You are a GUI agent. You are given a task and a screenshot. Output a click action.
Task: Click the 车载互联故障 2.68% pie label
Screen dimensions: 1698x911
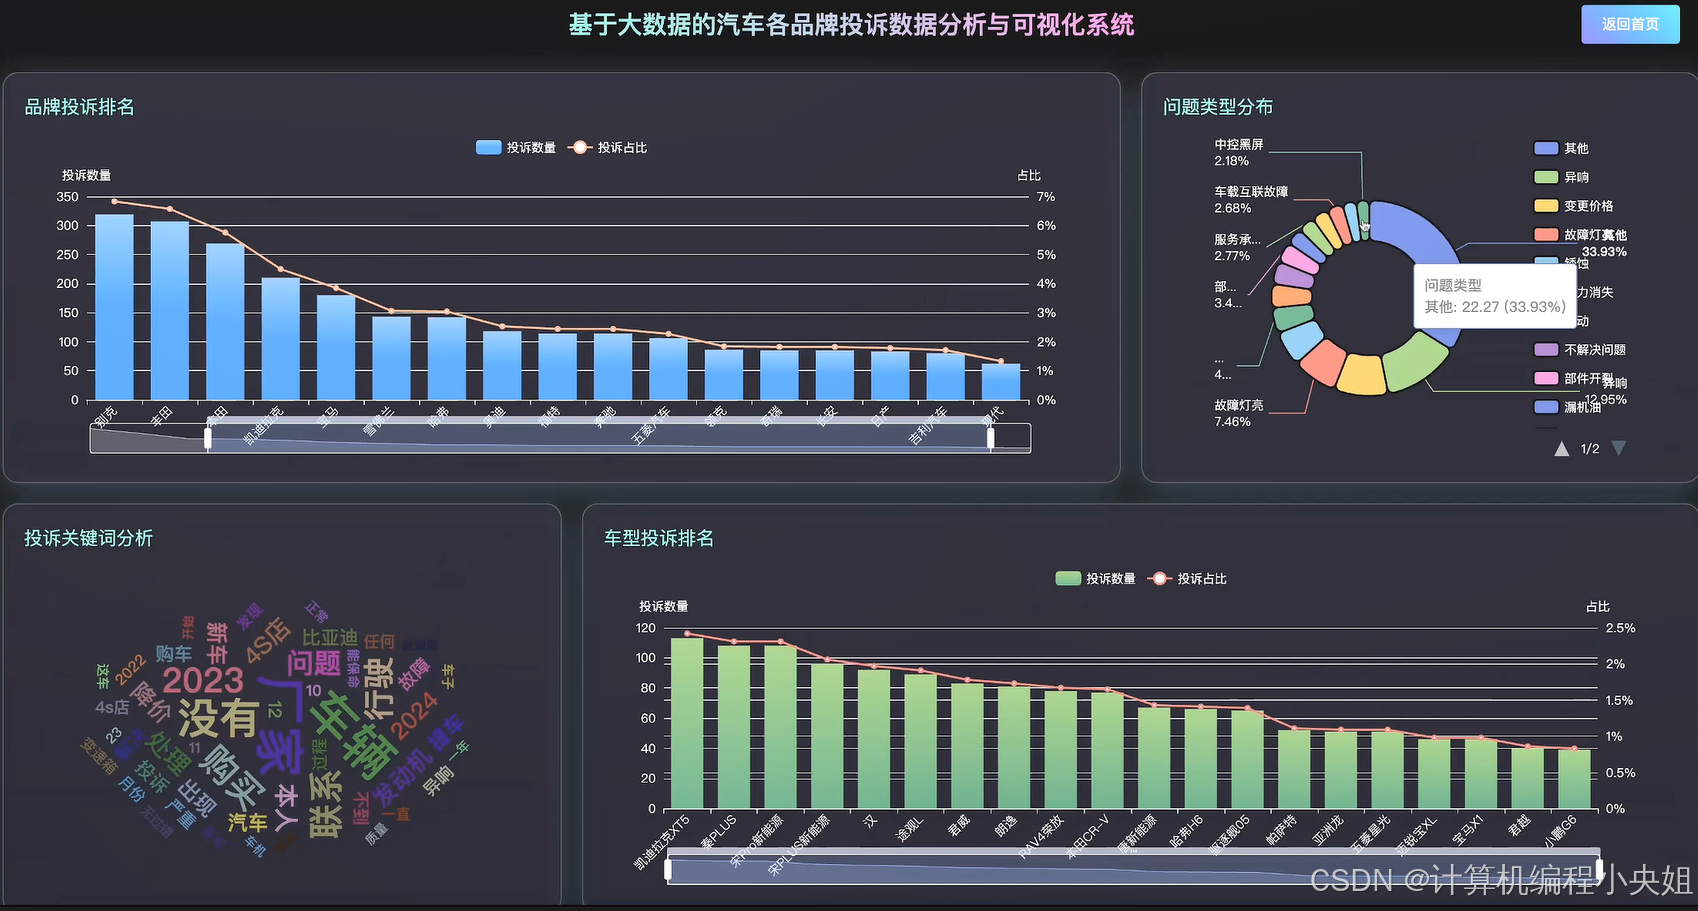pyautogui.click(x=1251, y=200)
